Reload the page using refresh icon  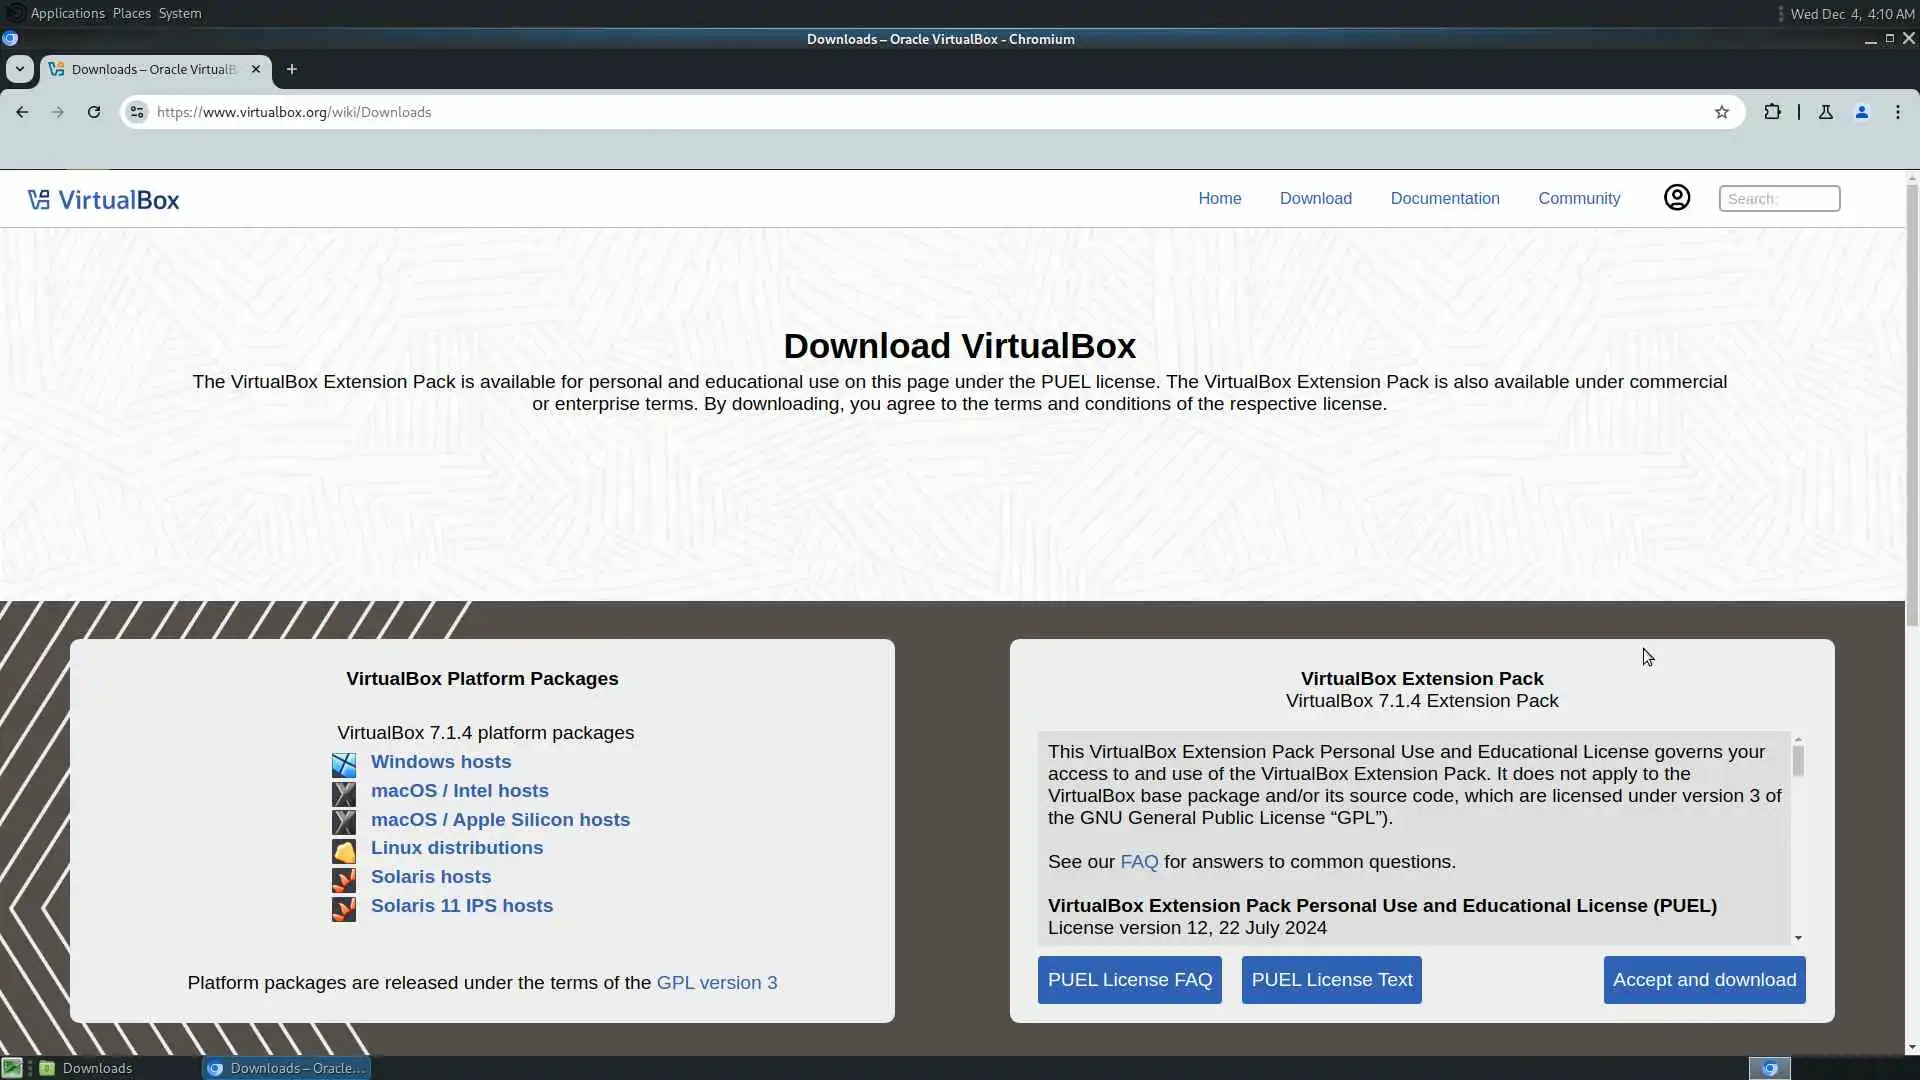pyautogui.click(x=94, y=112)
